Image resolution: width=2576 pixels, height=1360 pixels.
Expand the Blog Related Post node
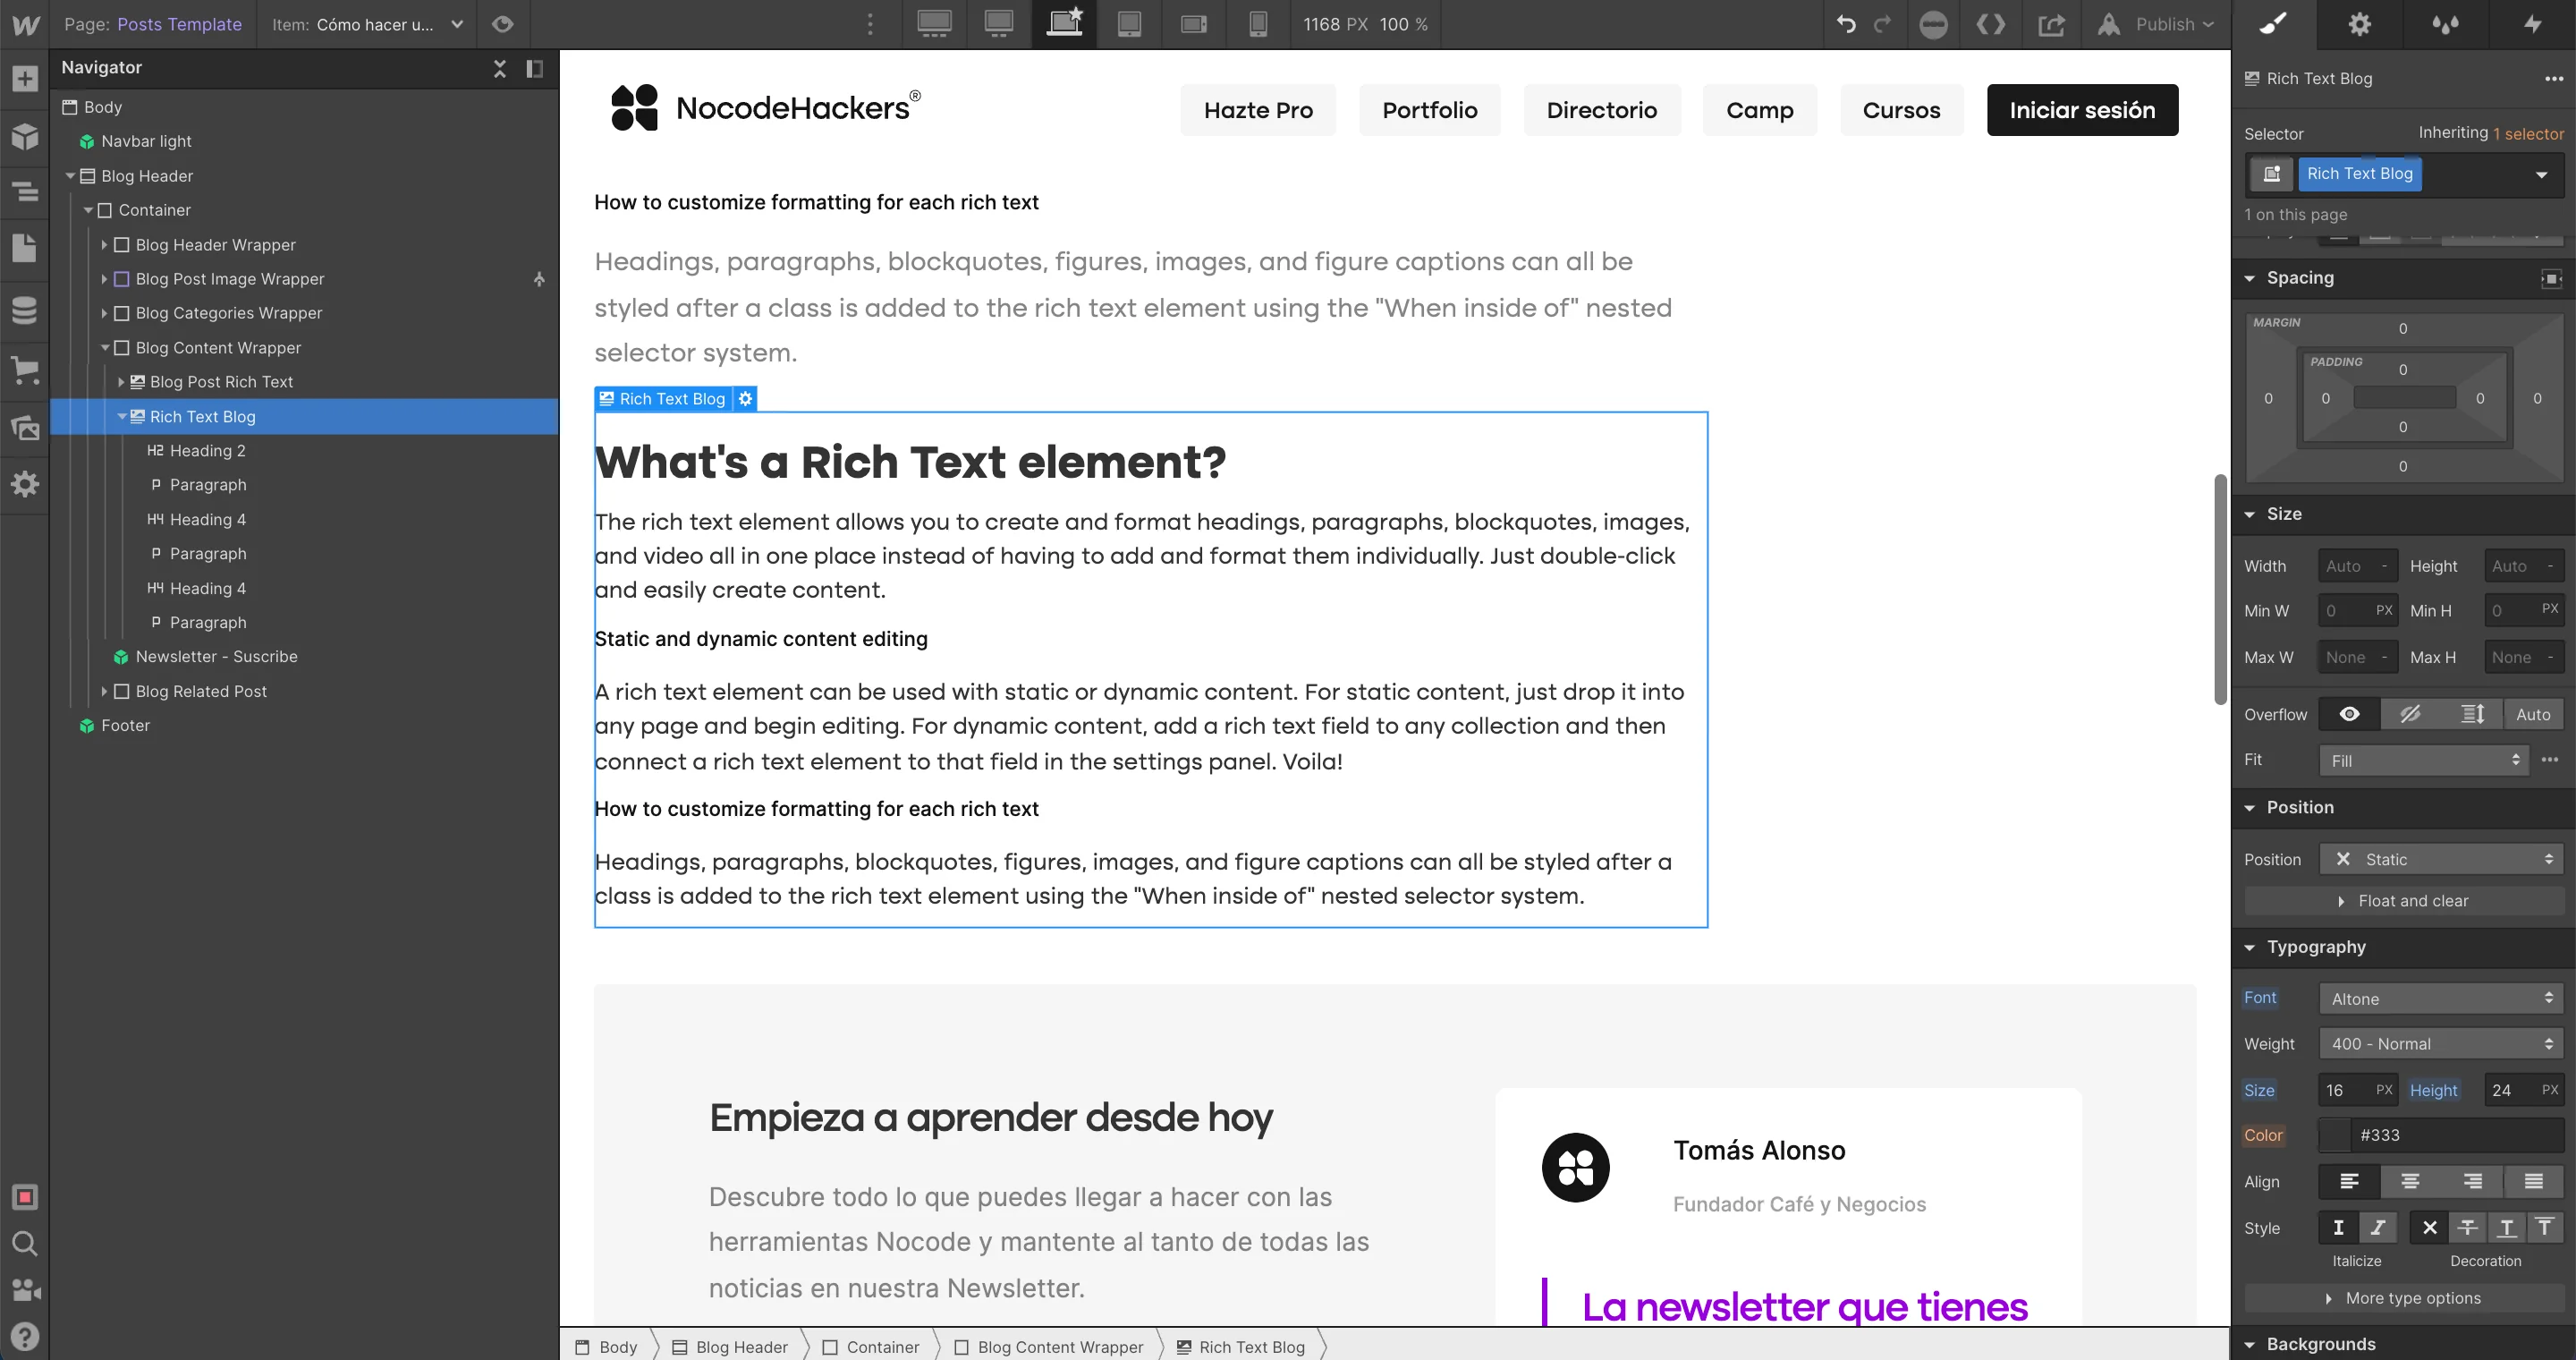104,691
